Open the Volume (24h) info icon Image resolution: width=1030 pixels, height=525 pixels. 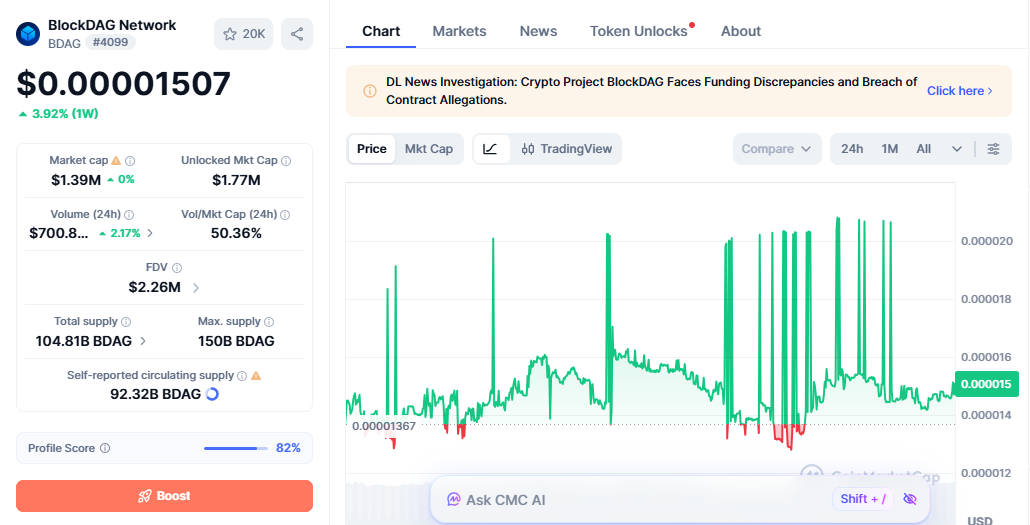129,214
